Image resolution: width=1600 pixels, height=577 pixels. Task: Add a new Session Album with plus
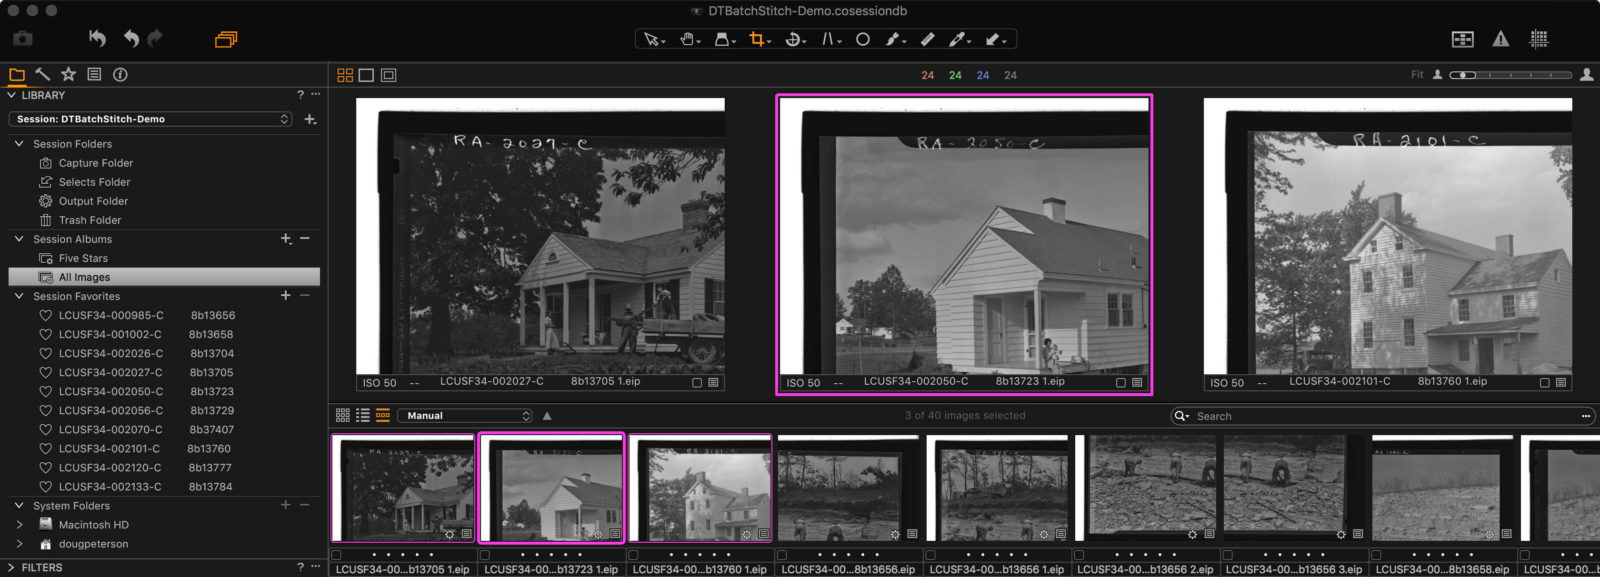[286, 239]
